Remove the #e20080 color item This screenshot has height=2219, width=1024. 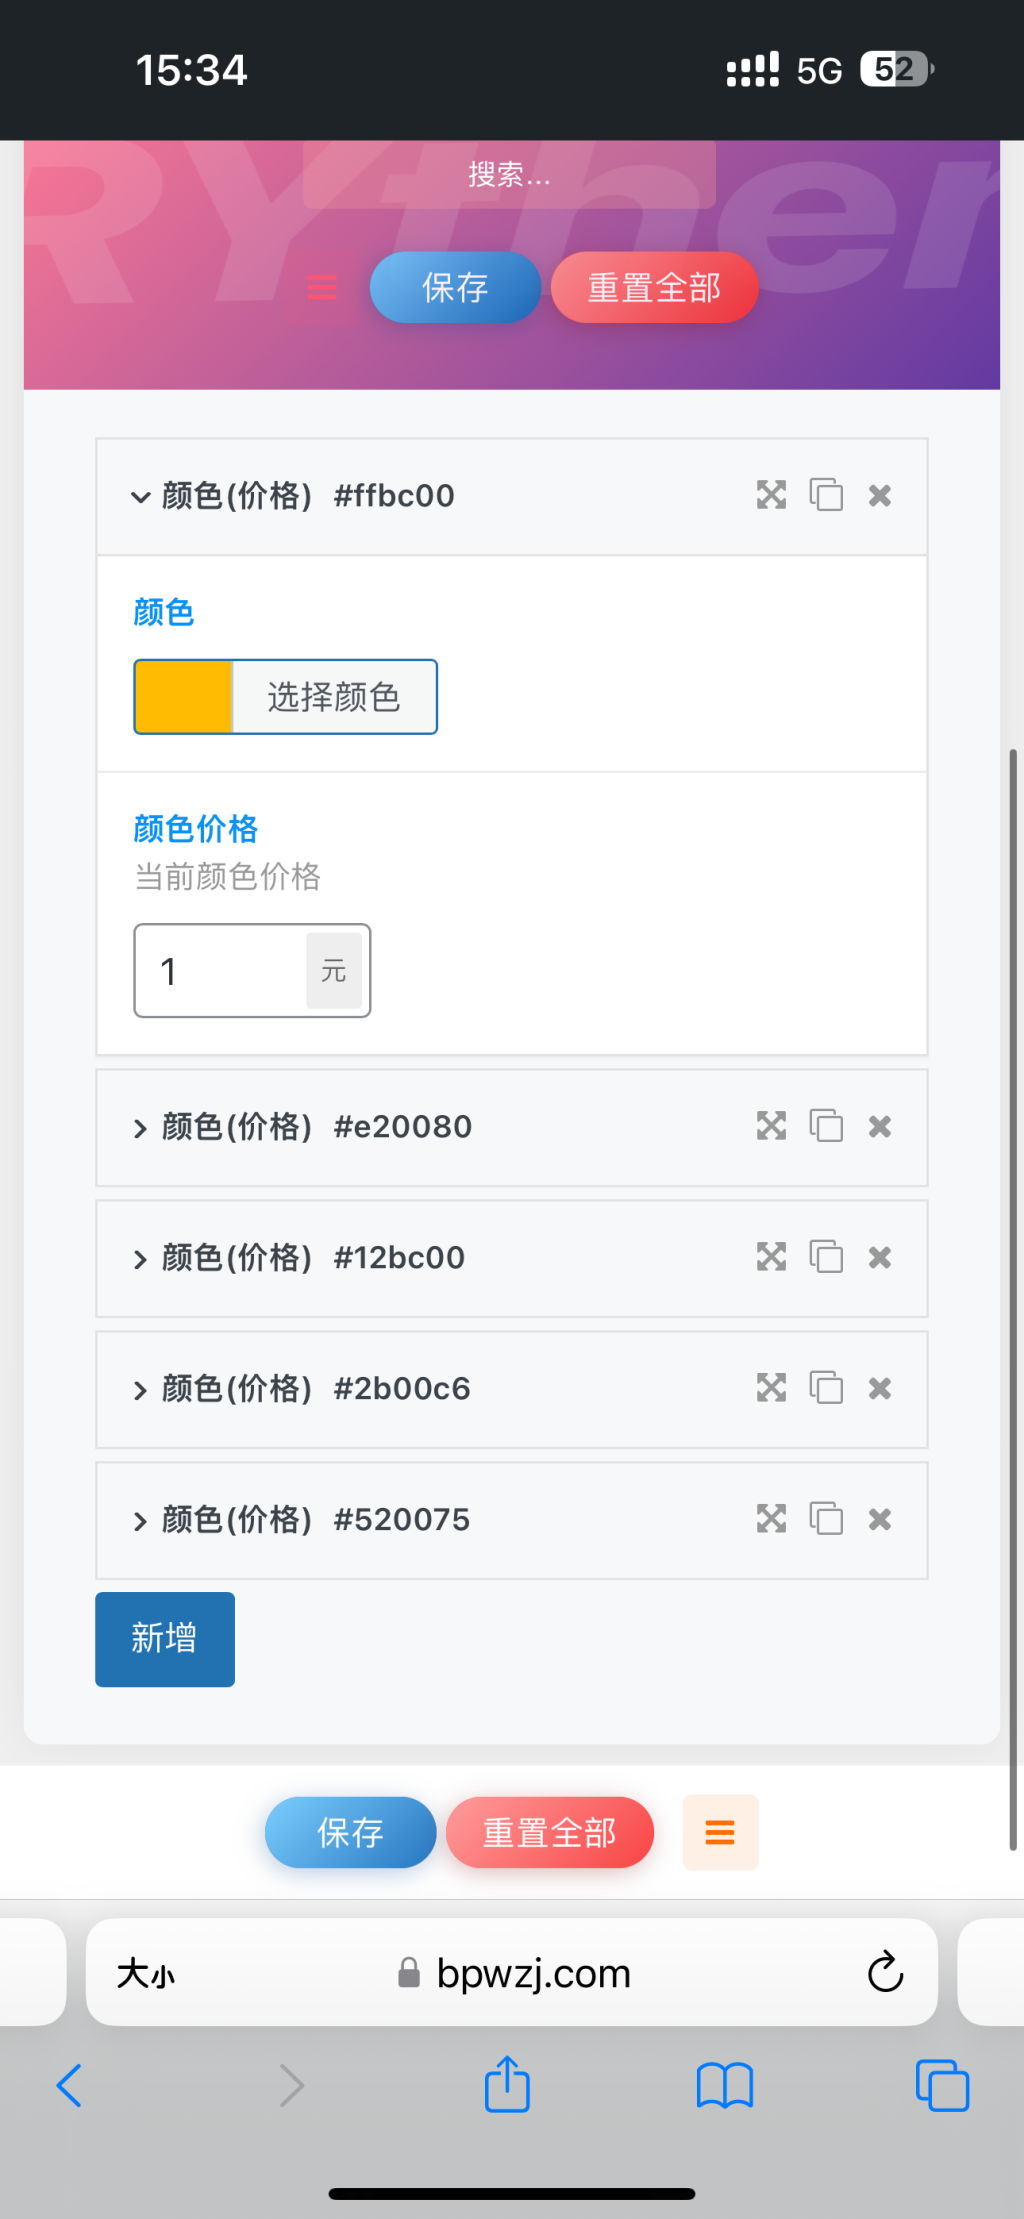pyautogui.click(x=880, y=1127)
